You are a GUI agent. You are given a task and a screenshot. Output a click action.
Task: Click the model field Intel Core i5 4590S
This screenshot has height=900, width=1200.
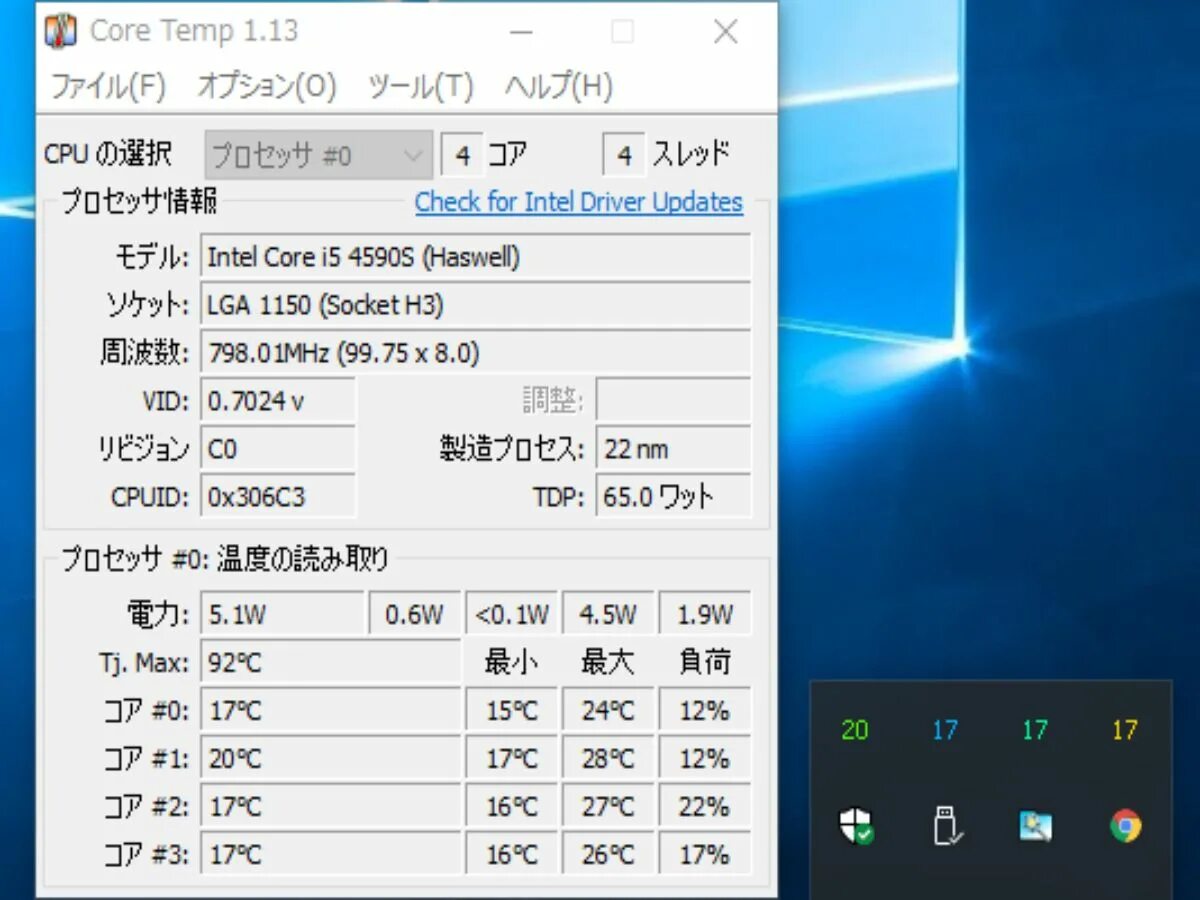pos(476,257)
